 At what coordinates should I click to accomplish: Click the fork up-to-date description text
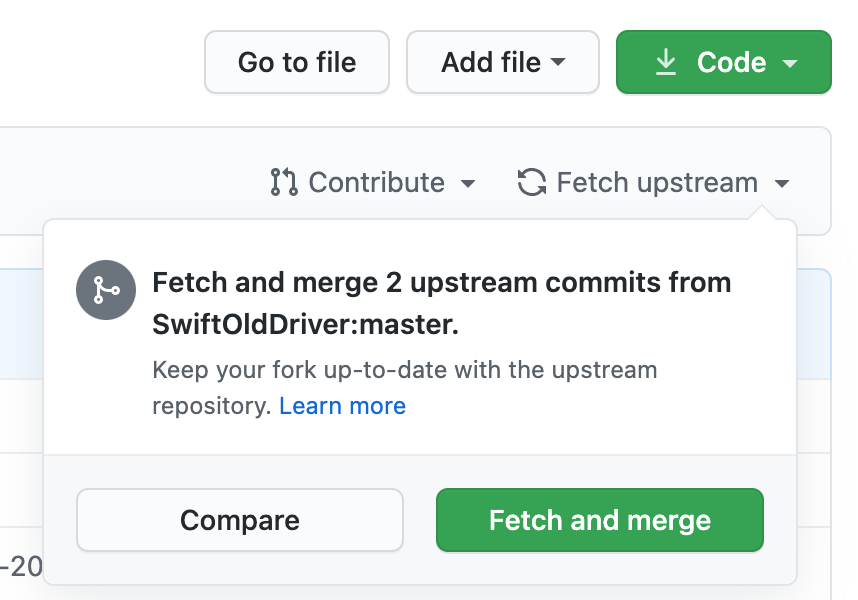click(404, 388)
